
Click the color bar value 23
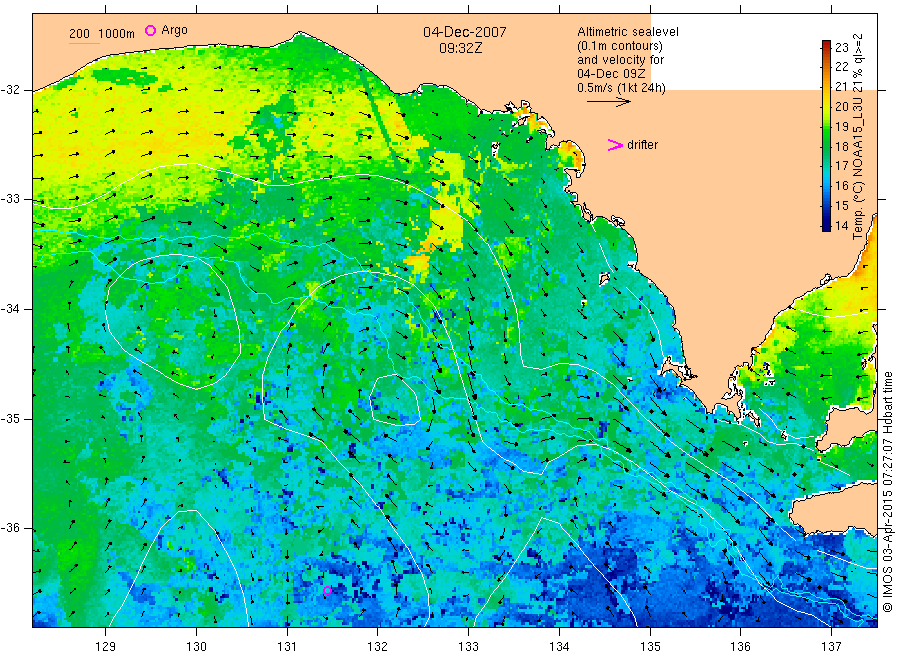tap(841, 48)
